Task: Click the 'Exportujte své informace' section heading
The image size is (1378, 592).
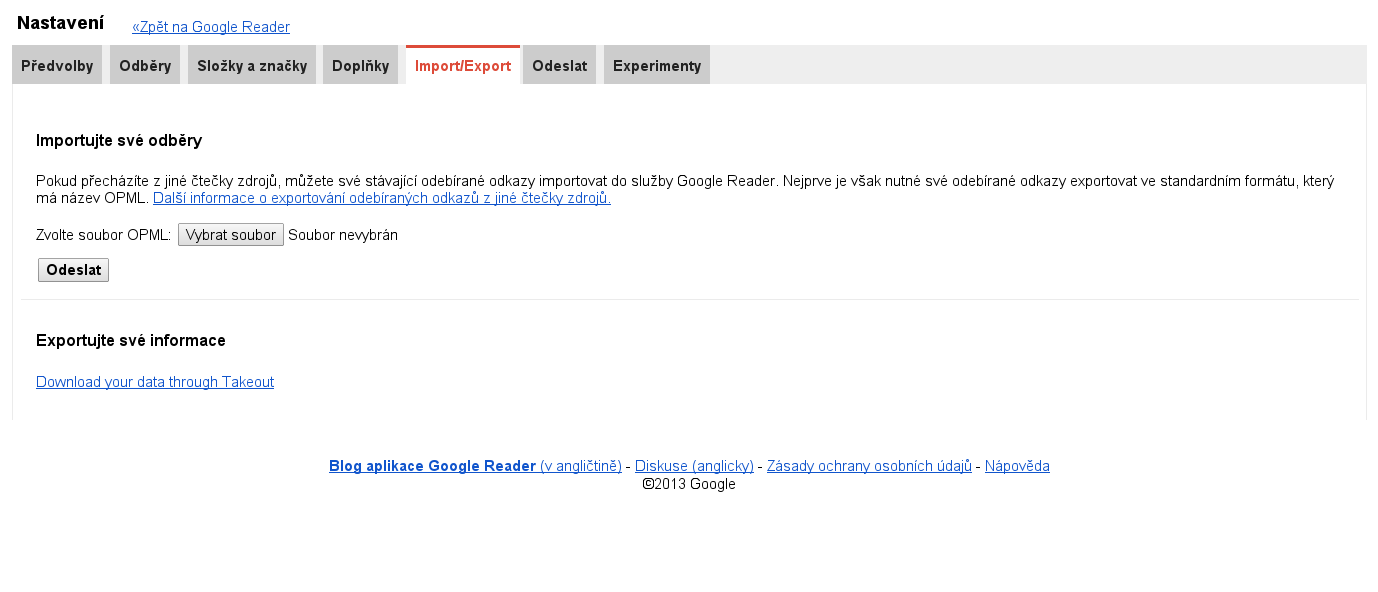Action: click(131, 341)
